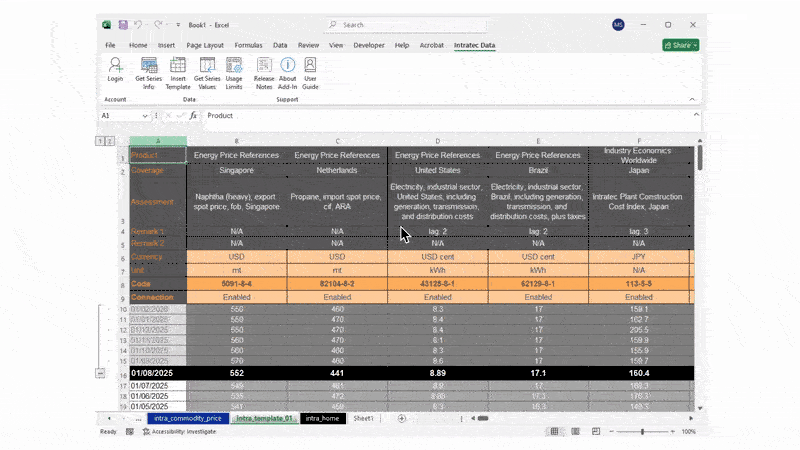Save the workbook using the save icon
The image size is (800, 450).
tap(123, 24)
